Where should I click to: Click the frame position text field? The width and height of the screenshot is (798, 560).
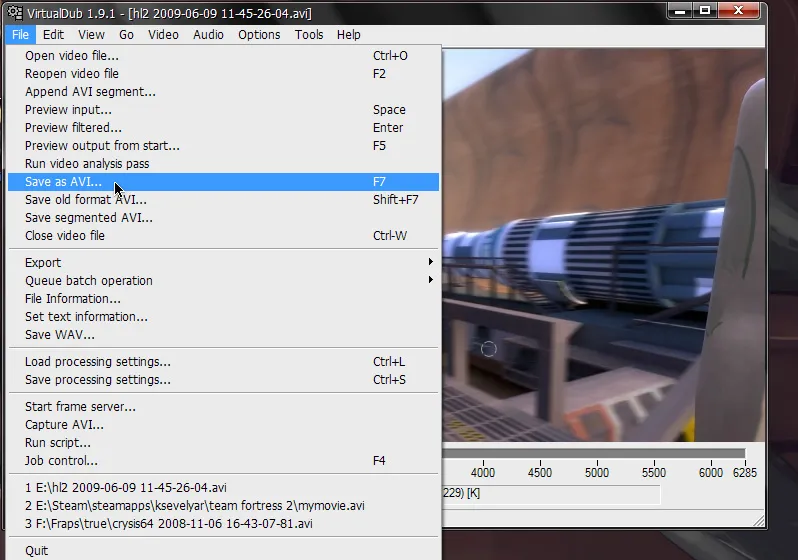pyautogui.click(x=551, y=494)
